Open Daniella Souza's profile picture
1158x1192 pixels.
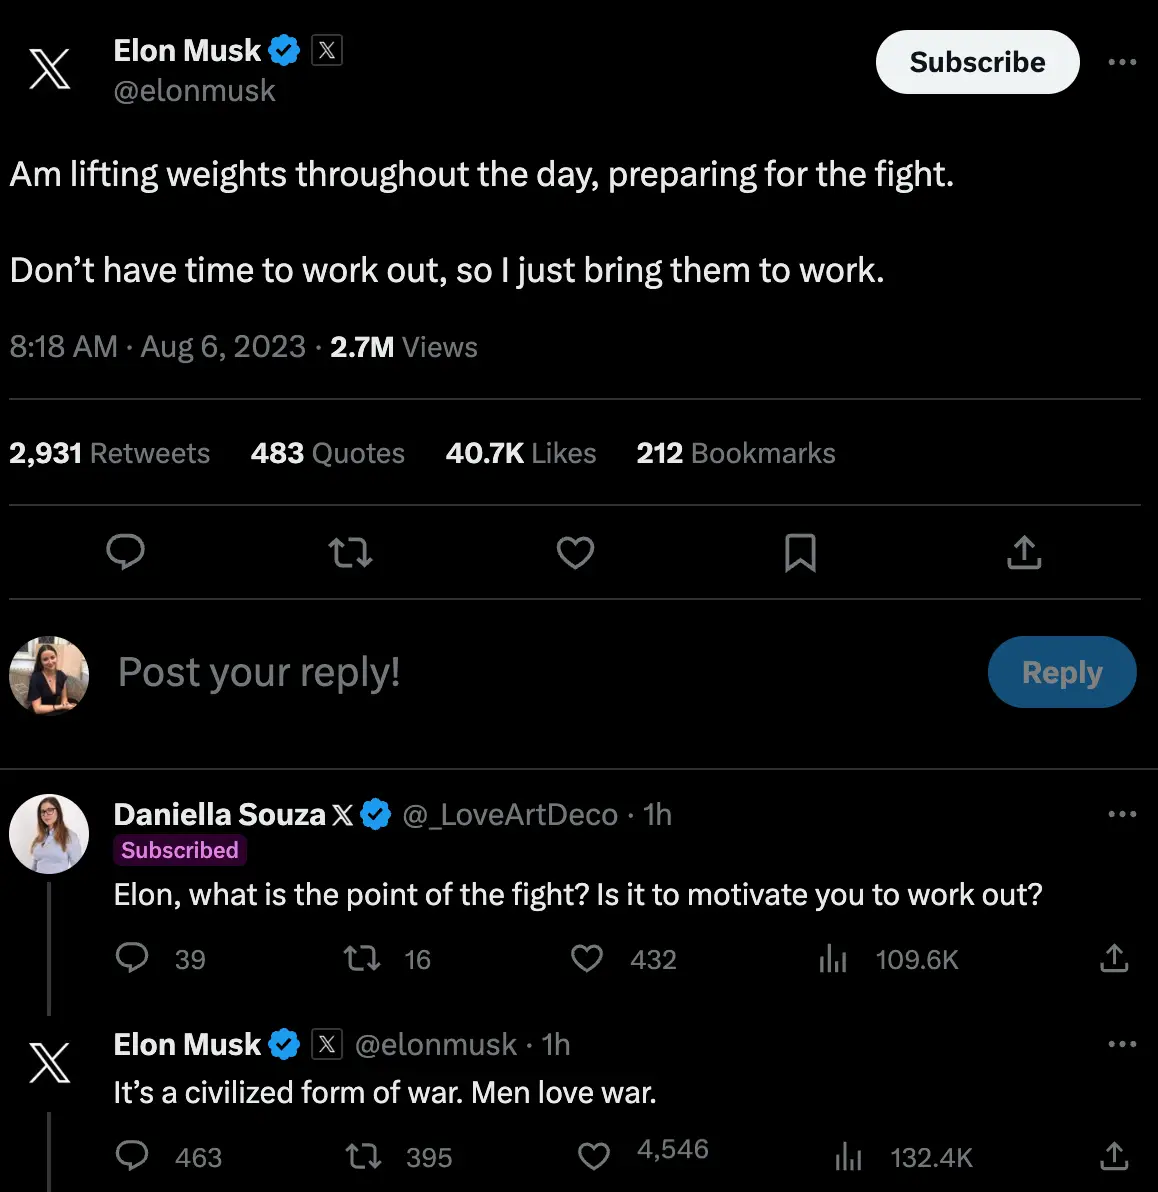coord(48,833)
